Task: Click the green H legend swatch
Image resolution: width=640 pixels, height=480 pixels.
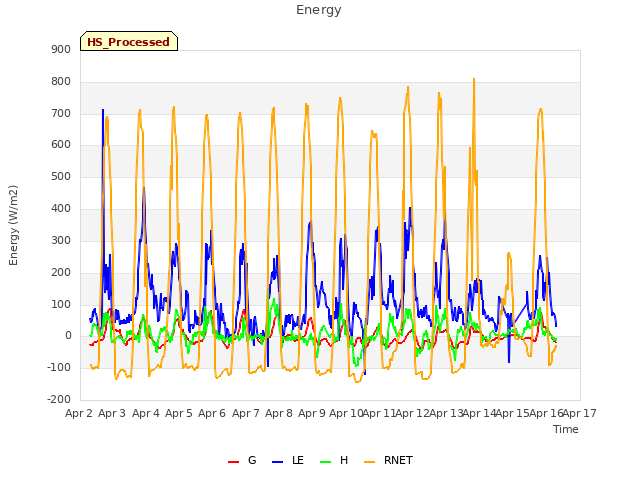Action: pos(326,461)
